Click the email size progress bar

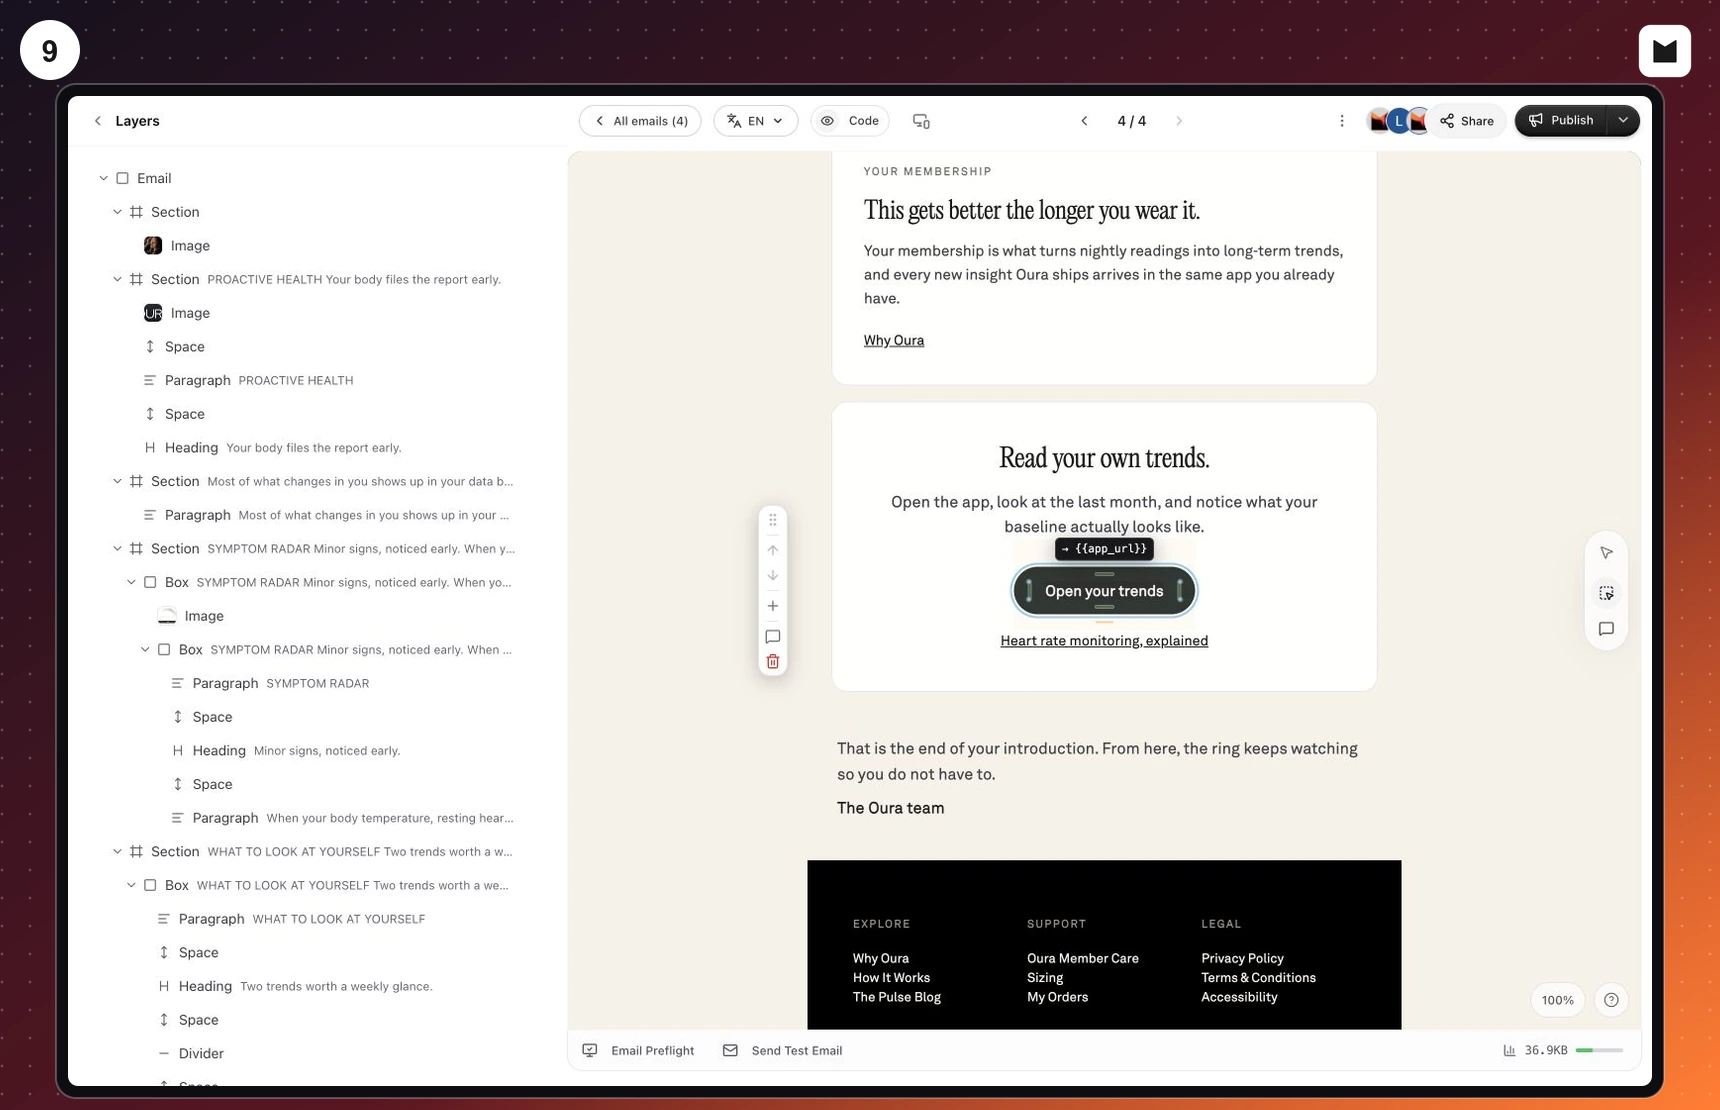click(1599, 1050)
